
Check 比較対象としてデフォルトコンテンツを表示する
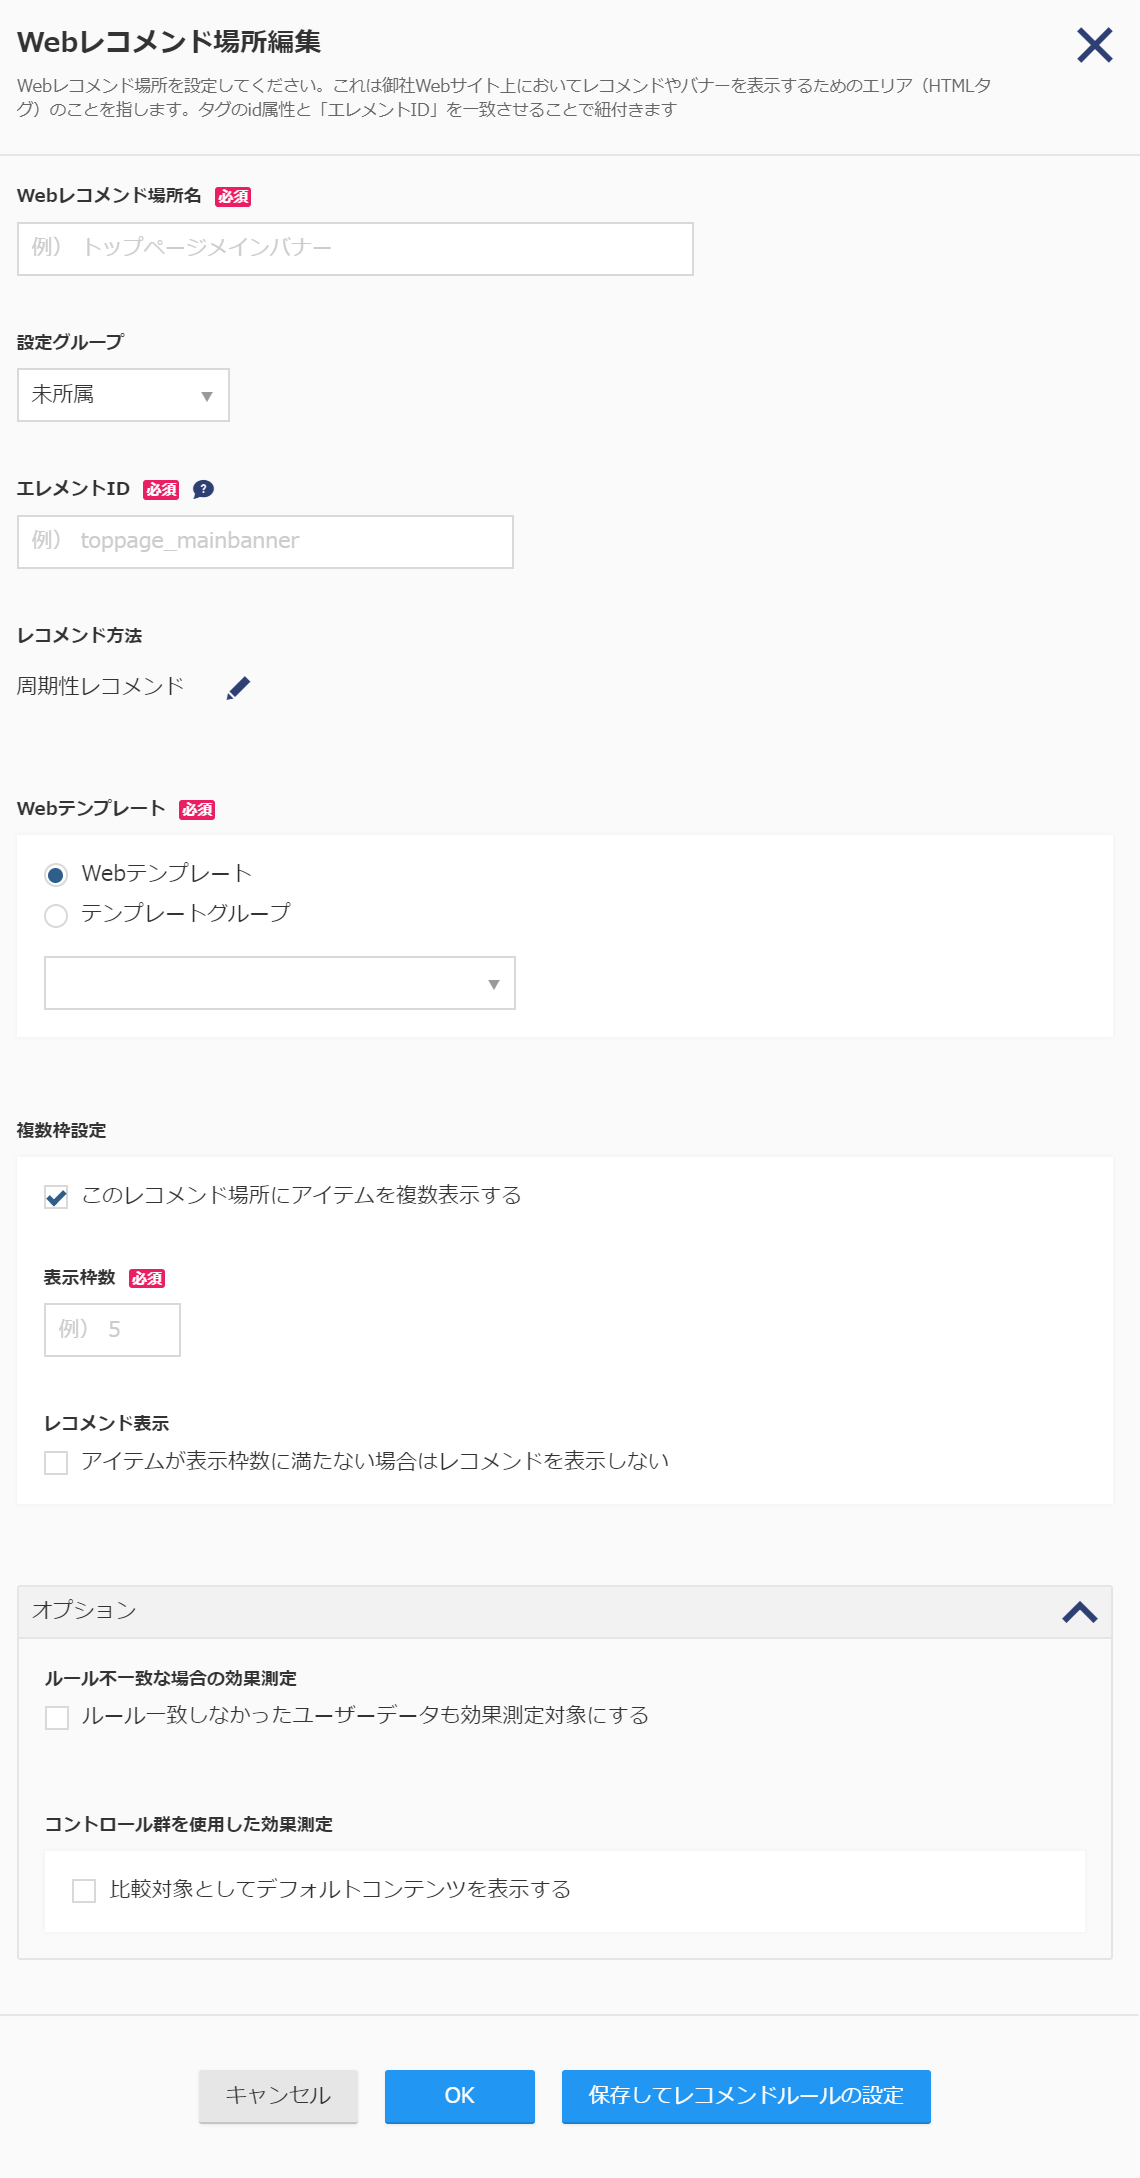click(84, 1891)
